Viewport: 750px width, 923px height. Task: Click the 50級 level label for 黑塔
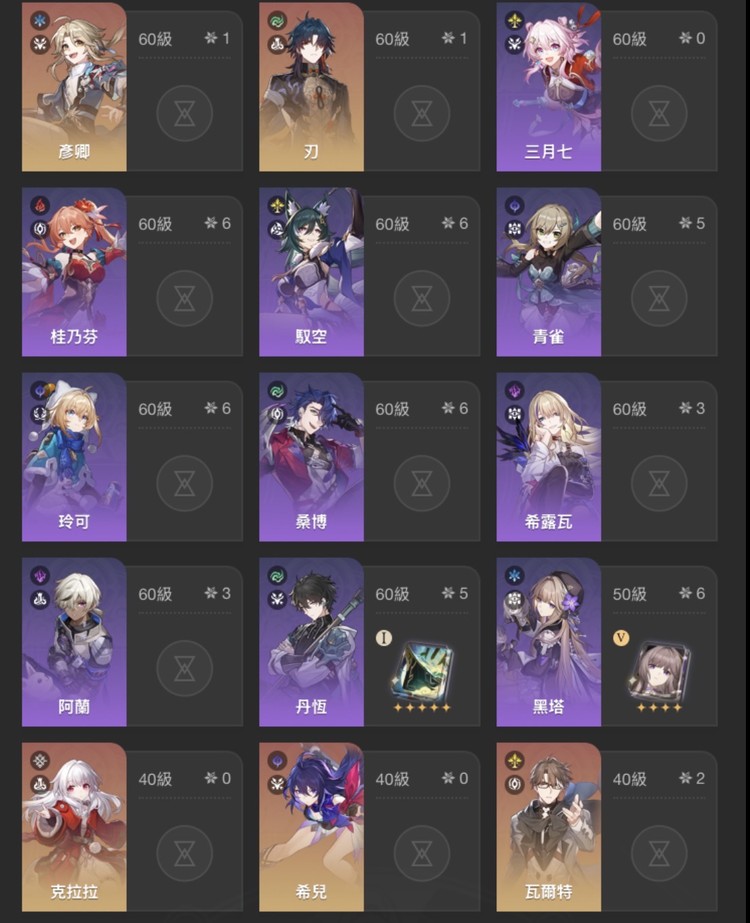pos(630,594)
